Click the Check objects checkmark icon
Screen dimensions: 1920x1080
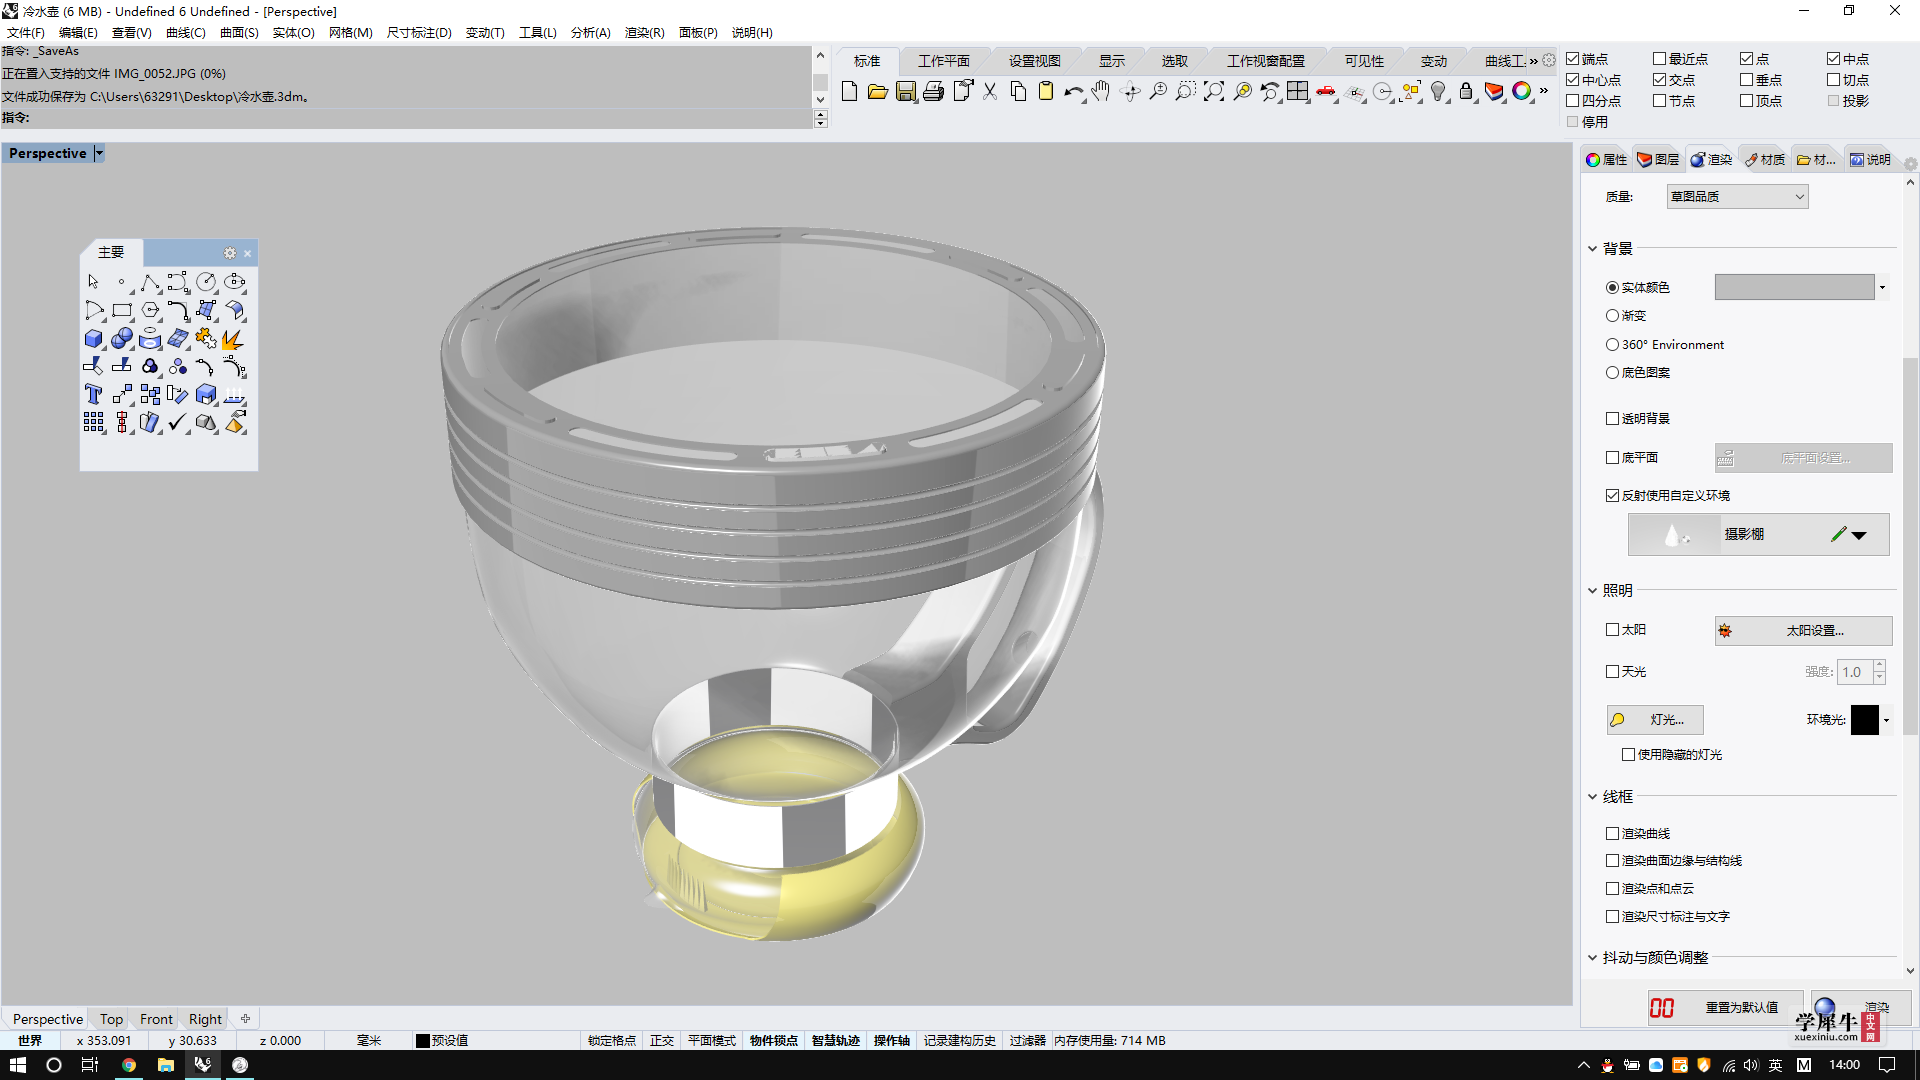(x=178, y=423)
